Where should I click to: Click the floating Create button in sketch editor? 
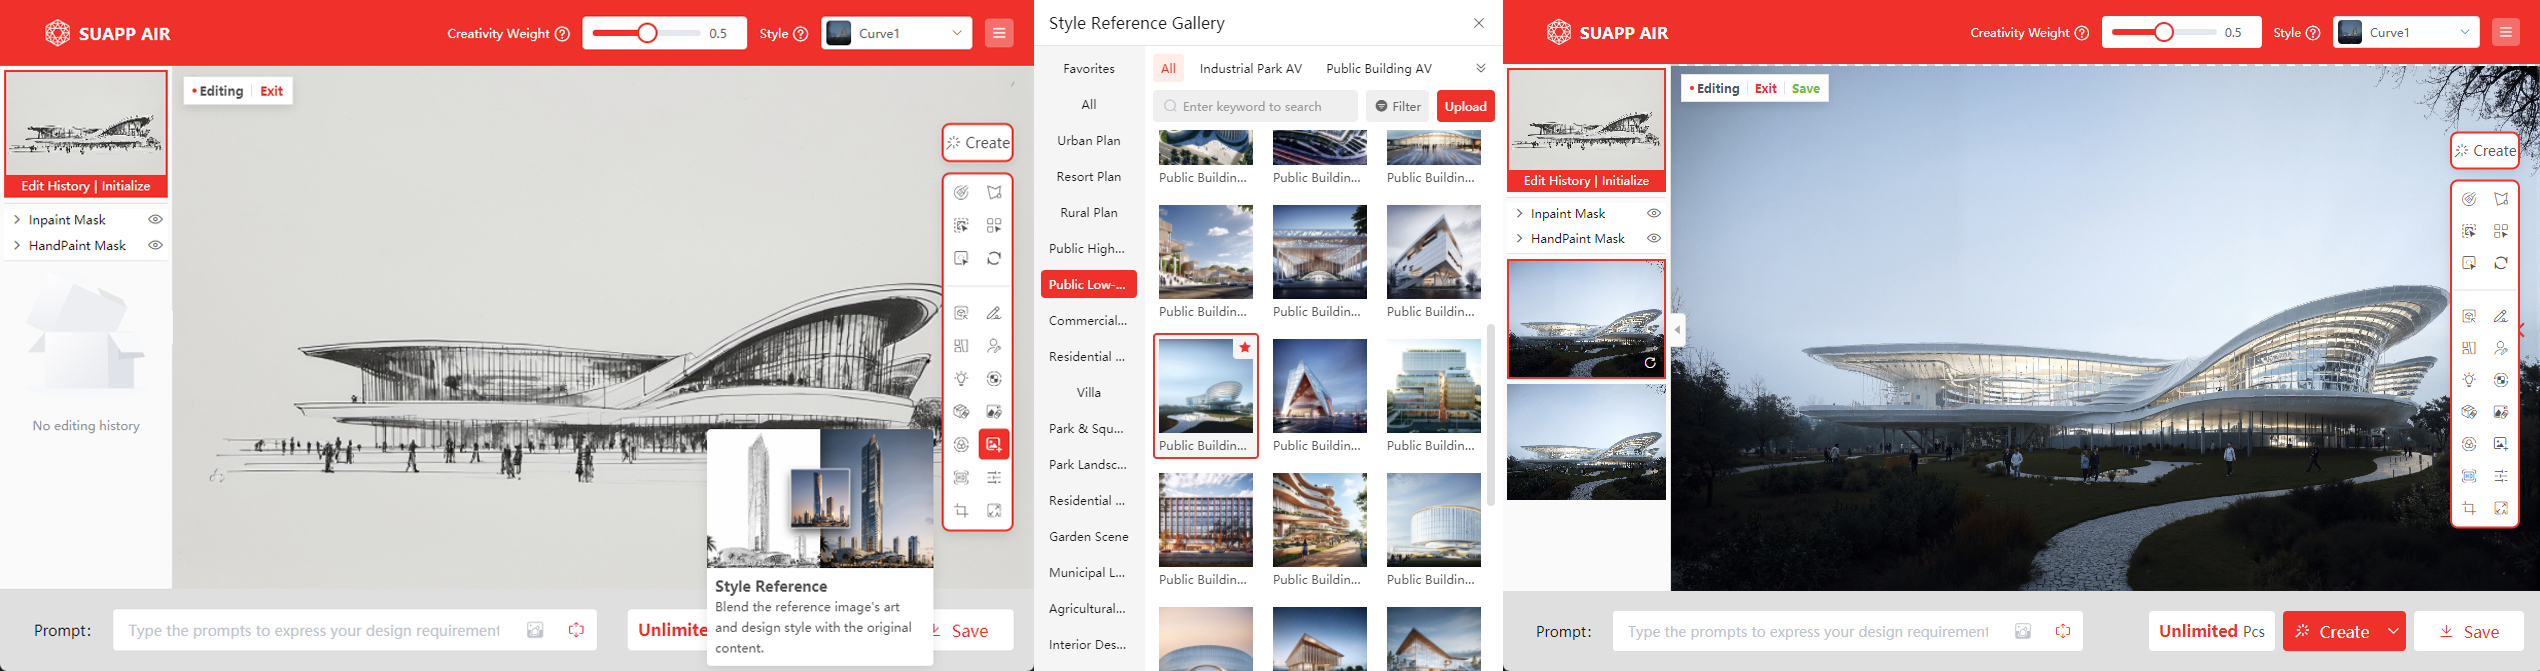pyautogui.click(x=978, y=143)
